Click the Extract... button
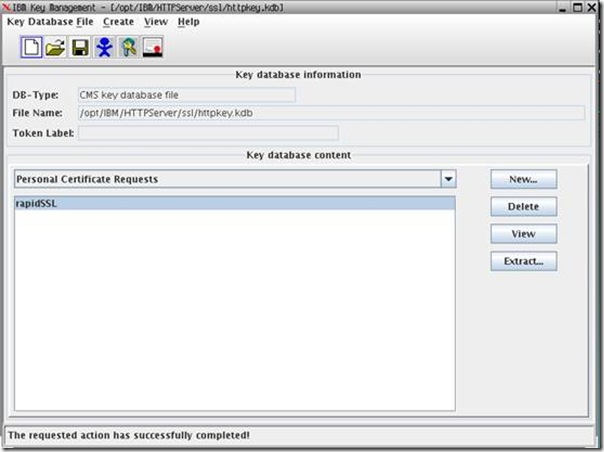The width and height of the screenshot is (604, 452). click(523, 261)
